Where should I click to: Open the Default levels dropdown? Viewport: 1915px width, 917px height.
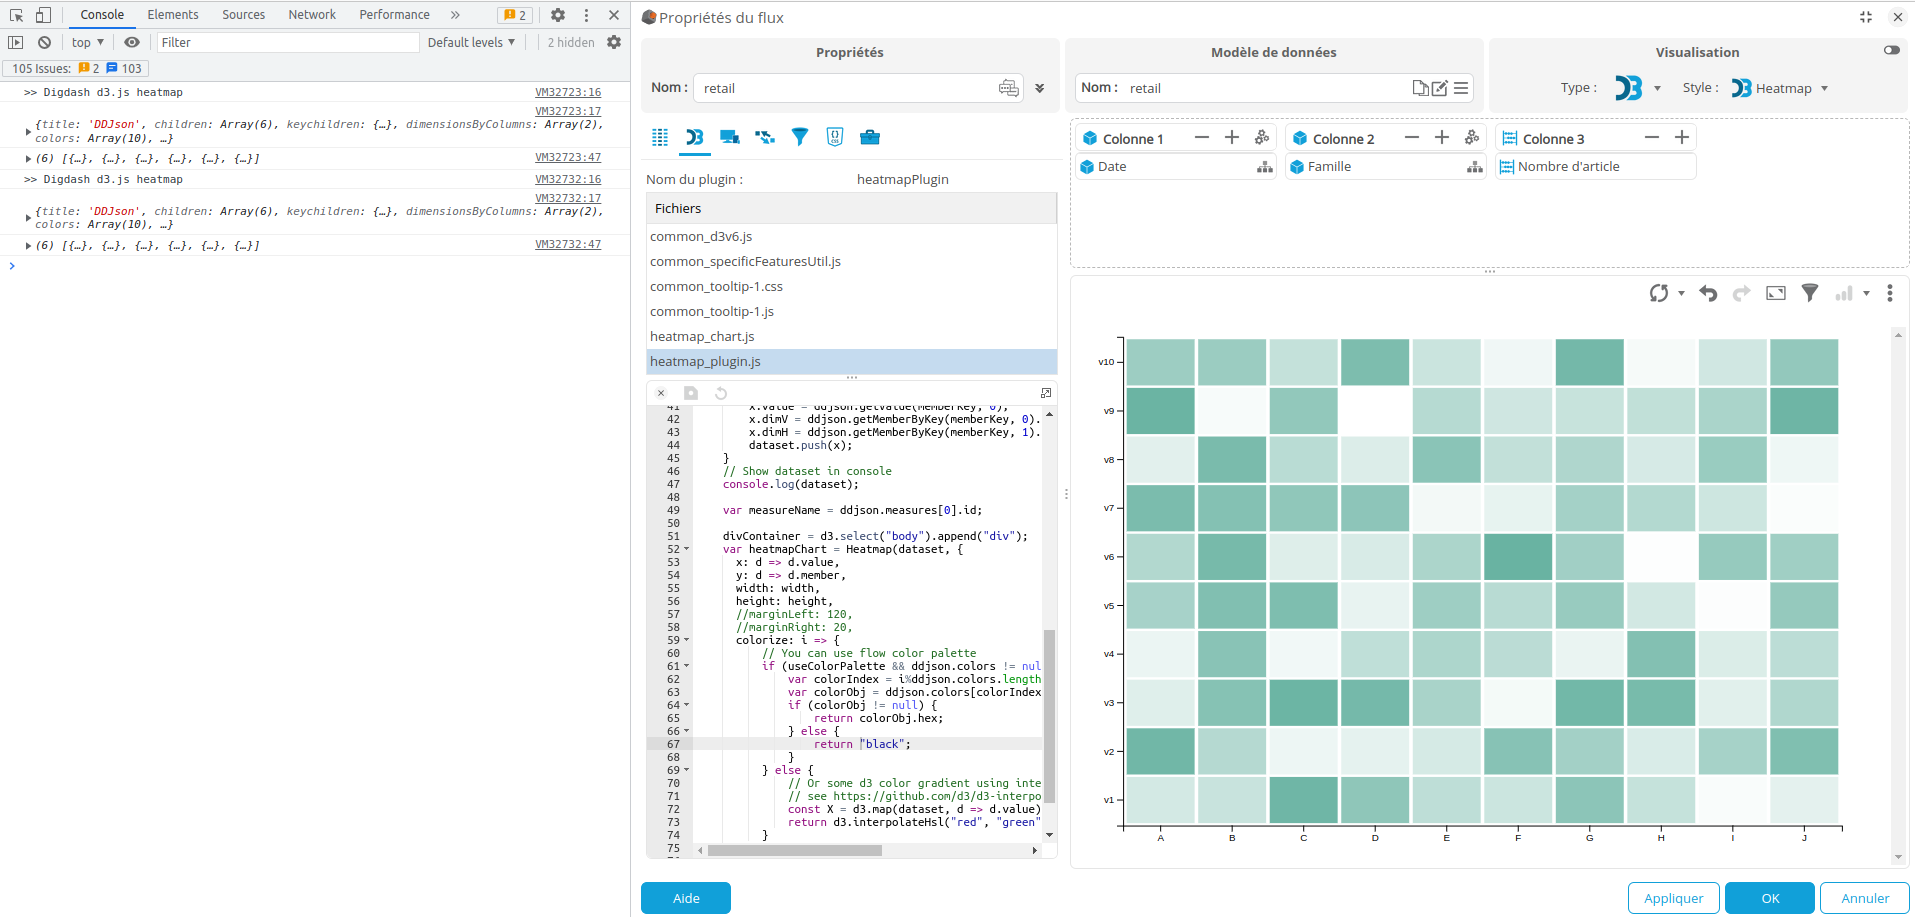471,42
